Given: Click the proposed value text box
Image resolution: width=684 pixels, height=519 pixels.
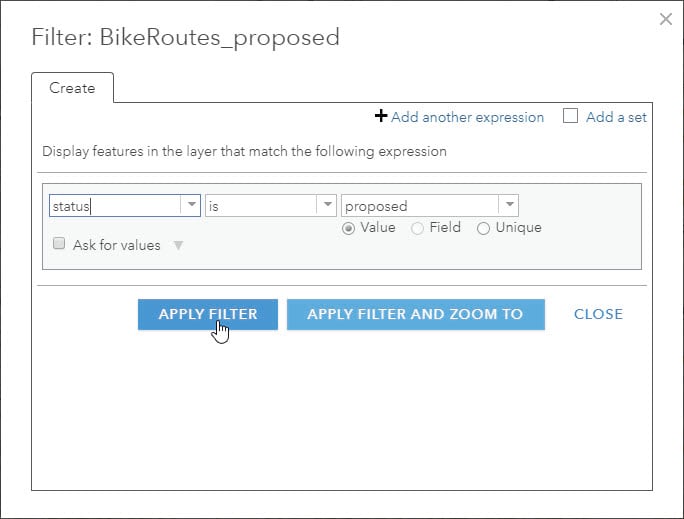Looking at the screenshot, I should 420,205.
